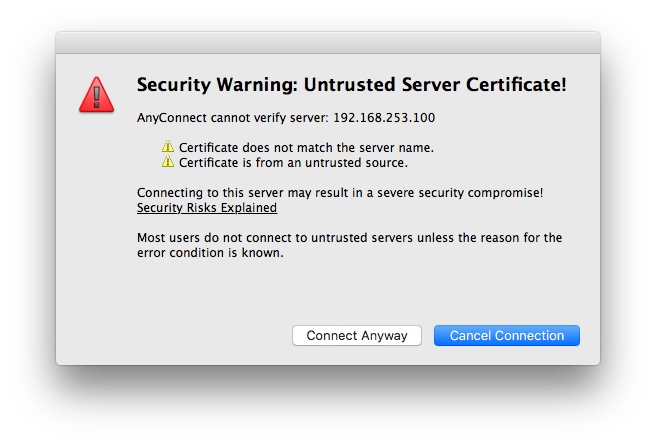Screen dimensions: 656x445
Task: Click the server address 192.168.253.100 text
Action: point(384,118)
